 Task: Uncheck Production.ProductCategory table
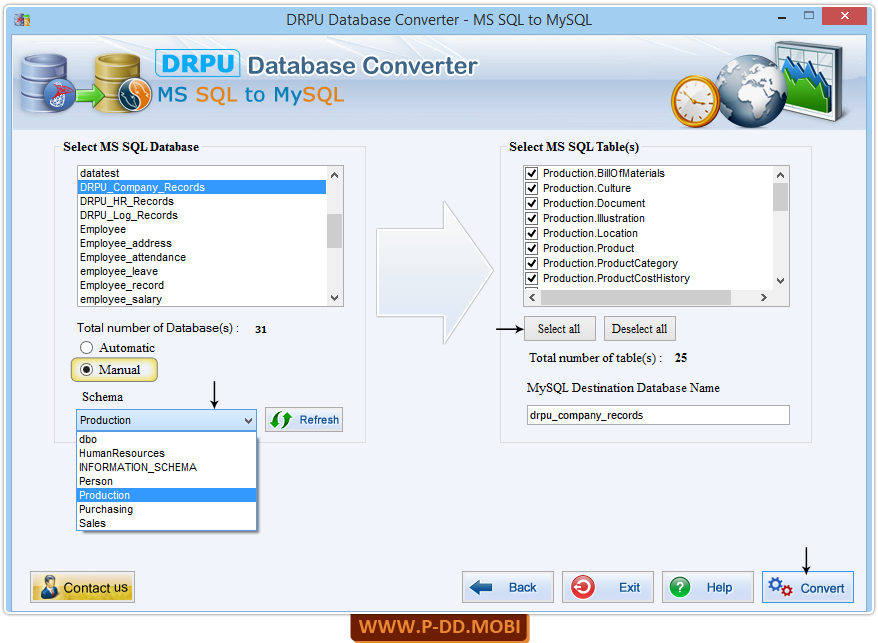[x=531, y=263]
